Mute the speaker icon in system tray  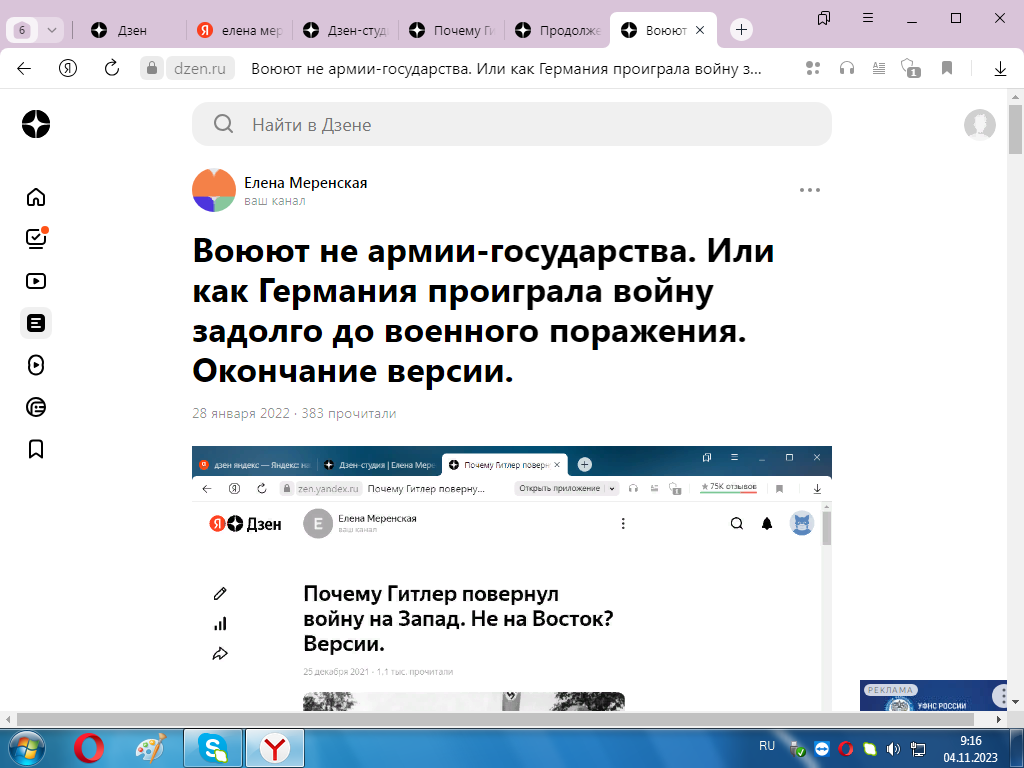pos(893,747)
